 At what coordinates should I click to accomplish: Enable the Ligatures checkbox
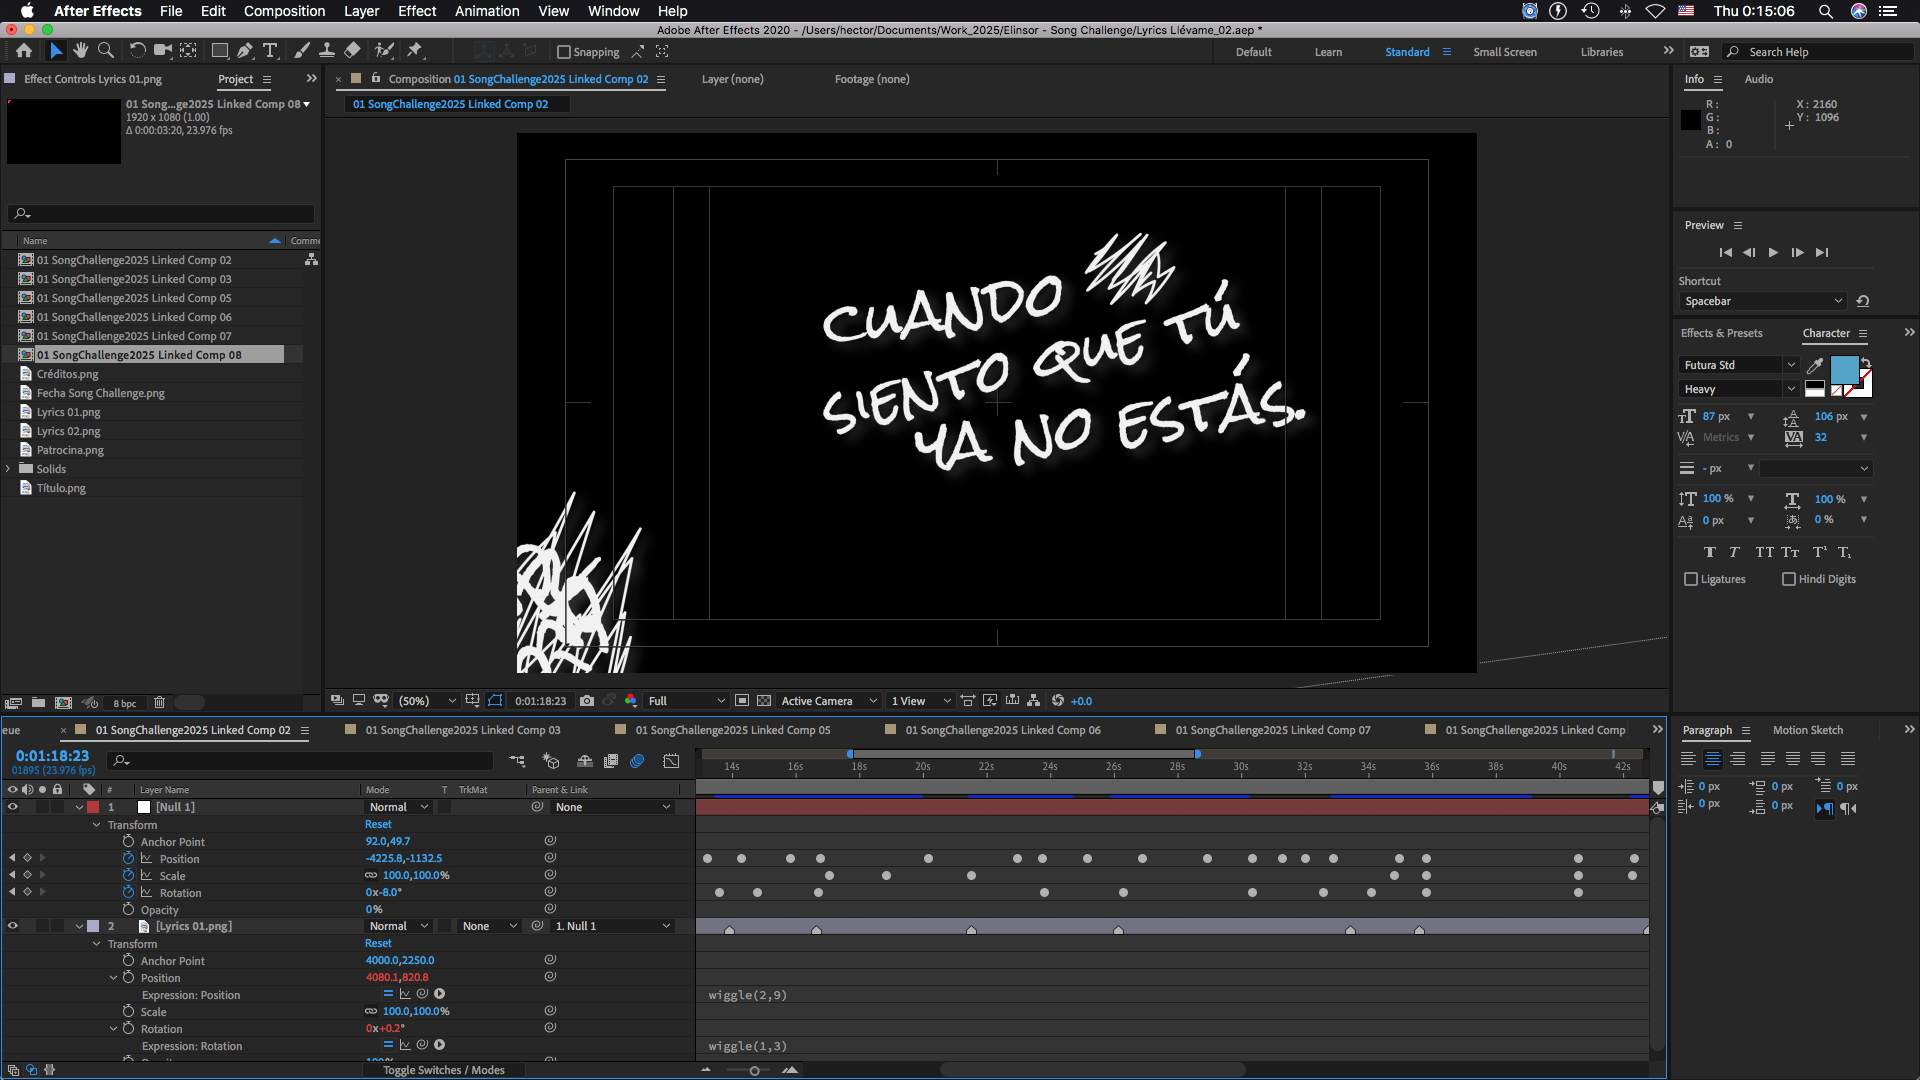tap(1691, 579)
